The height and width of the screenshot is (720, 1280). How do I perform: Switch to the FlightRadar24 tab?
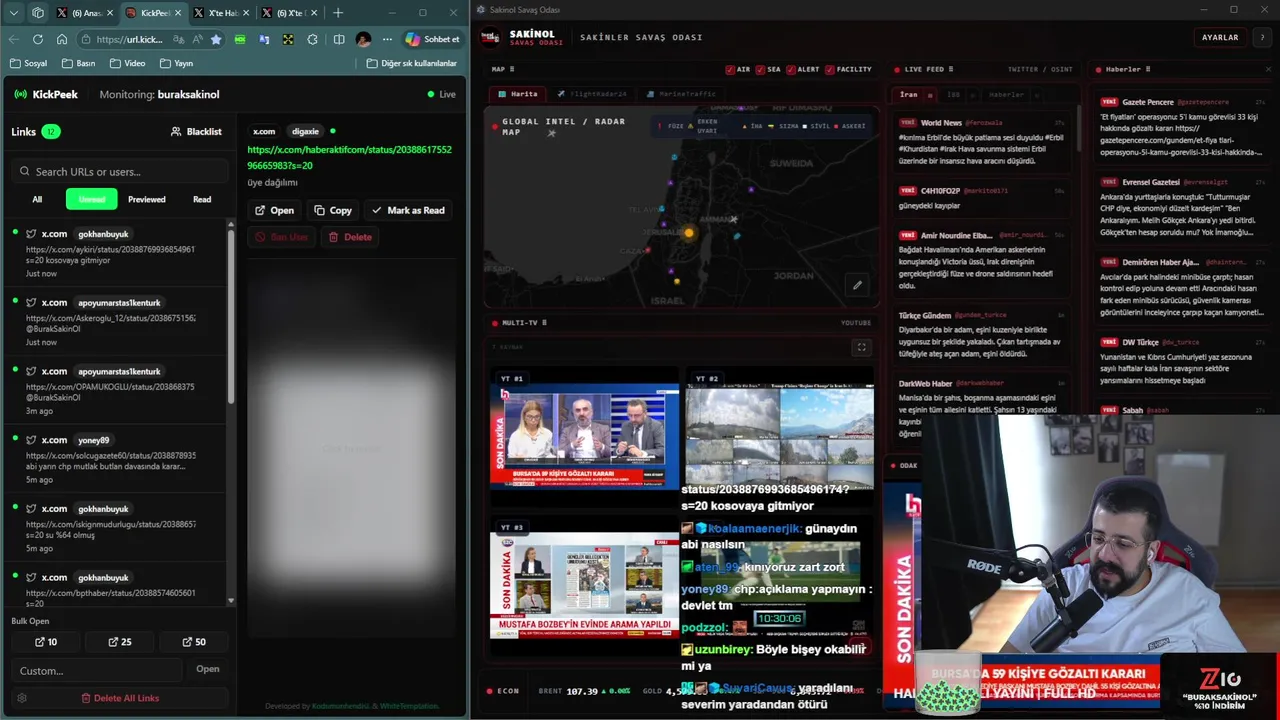click(x=593, y=94)
